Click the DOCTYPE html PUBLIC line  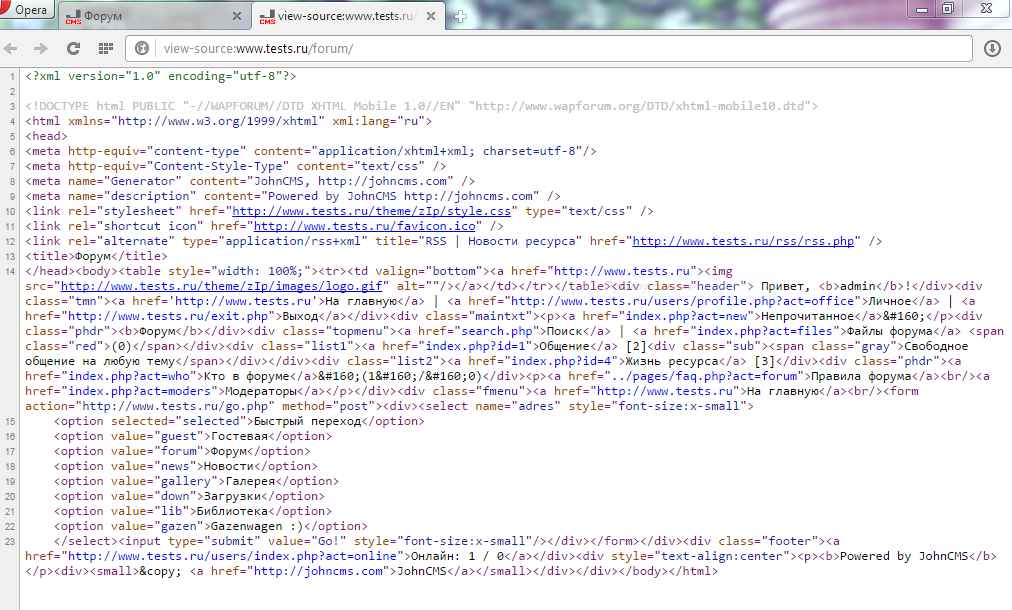pos(421,106)
